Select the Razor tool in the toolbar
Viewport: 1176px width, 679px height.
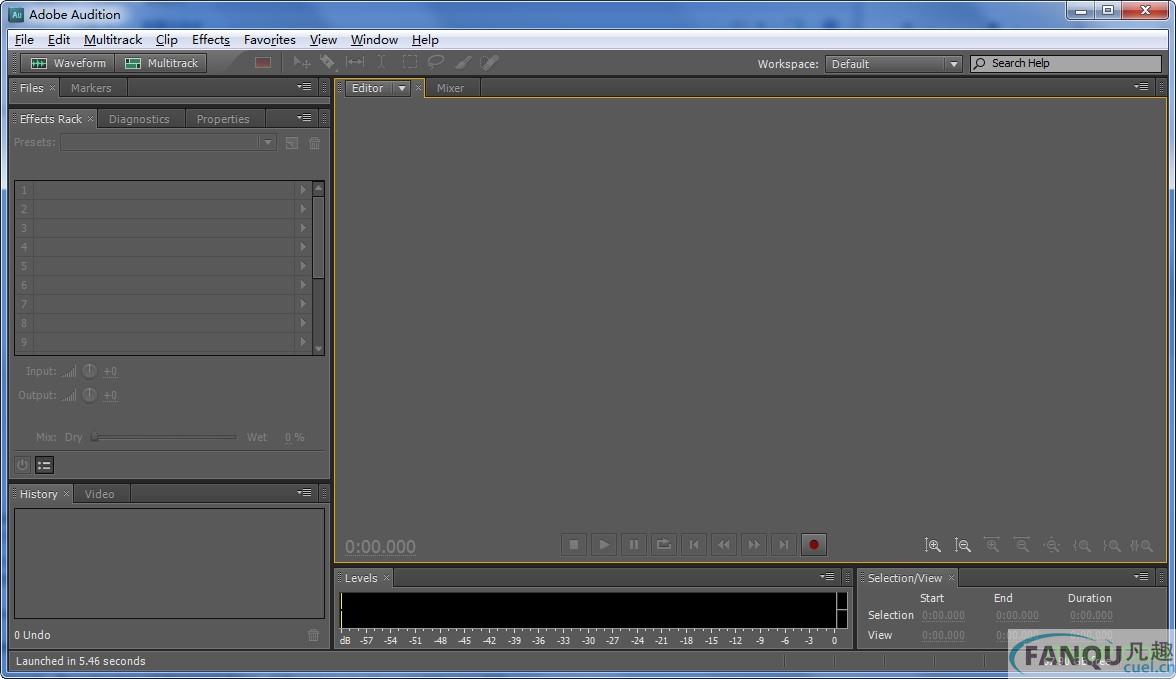tap(328, 63)
